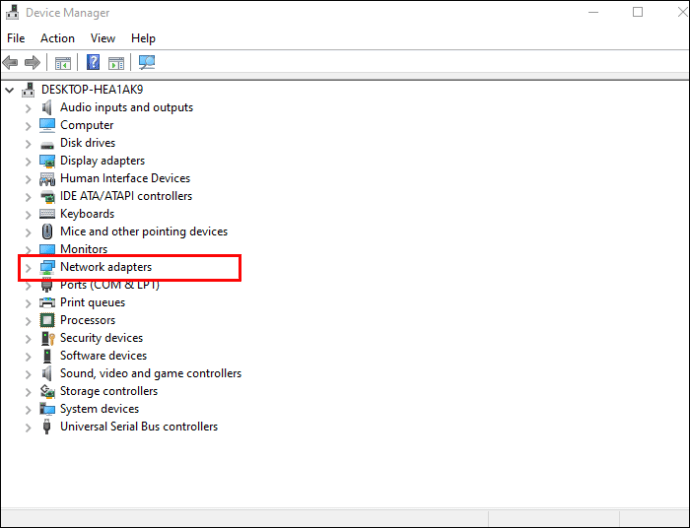Expand the Disk drives chevron
Screen dimensions: 690x528
click(28, 144)
